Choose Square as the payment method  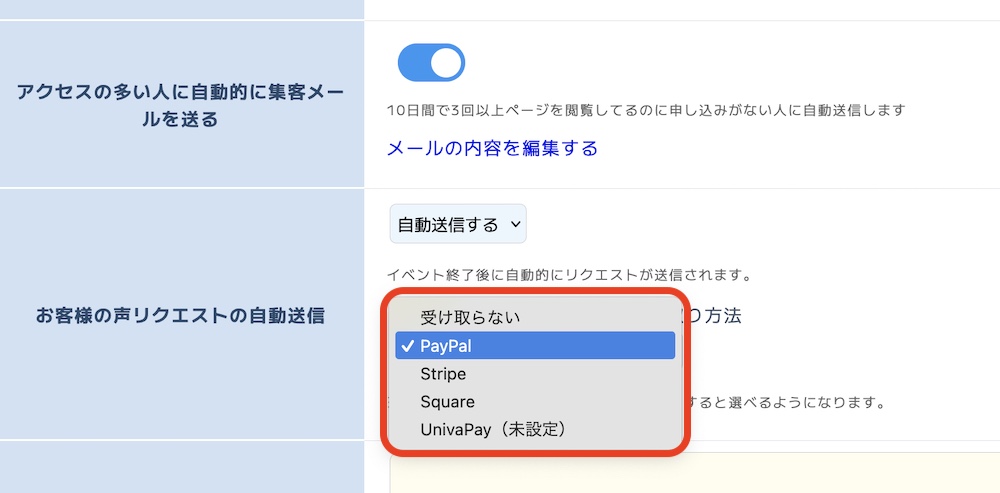click(x=447, y=402)
